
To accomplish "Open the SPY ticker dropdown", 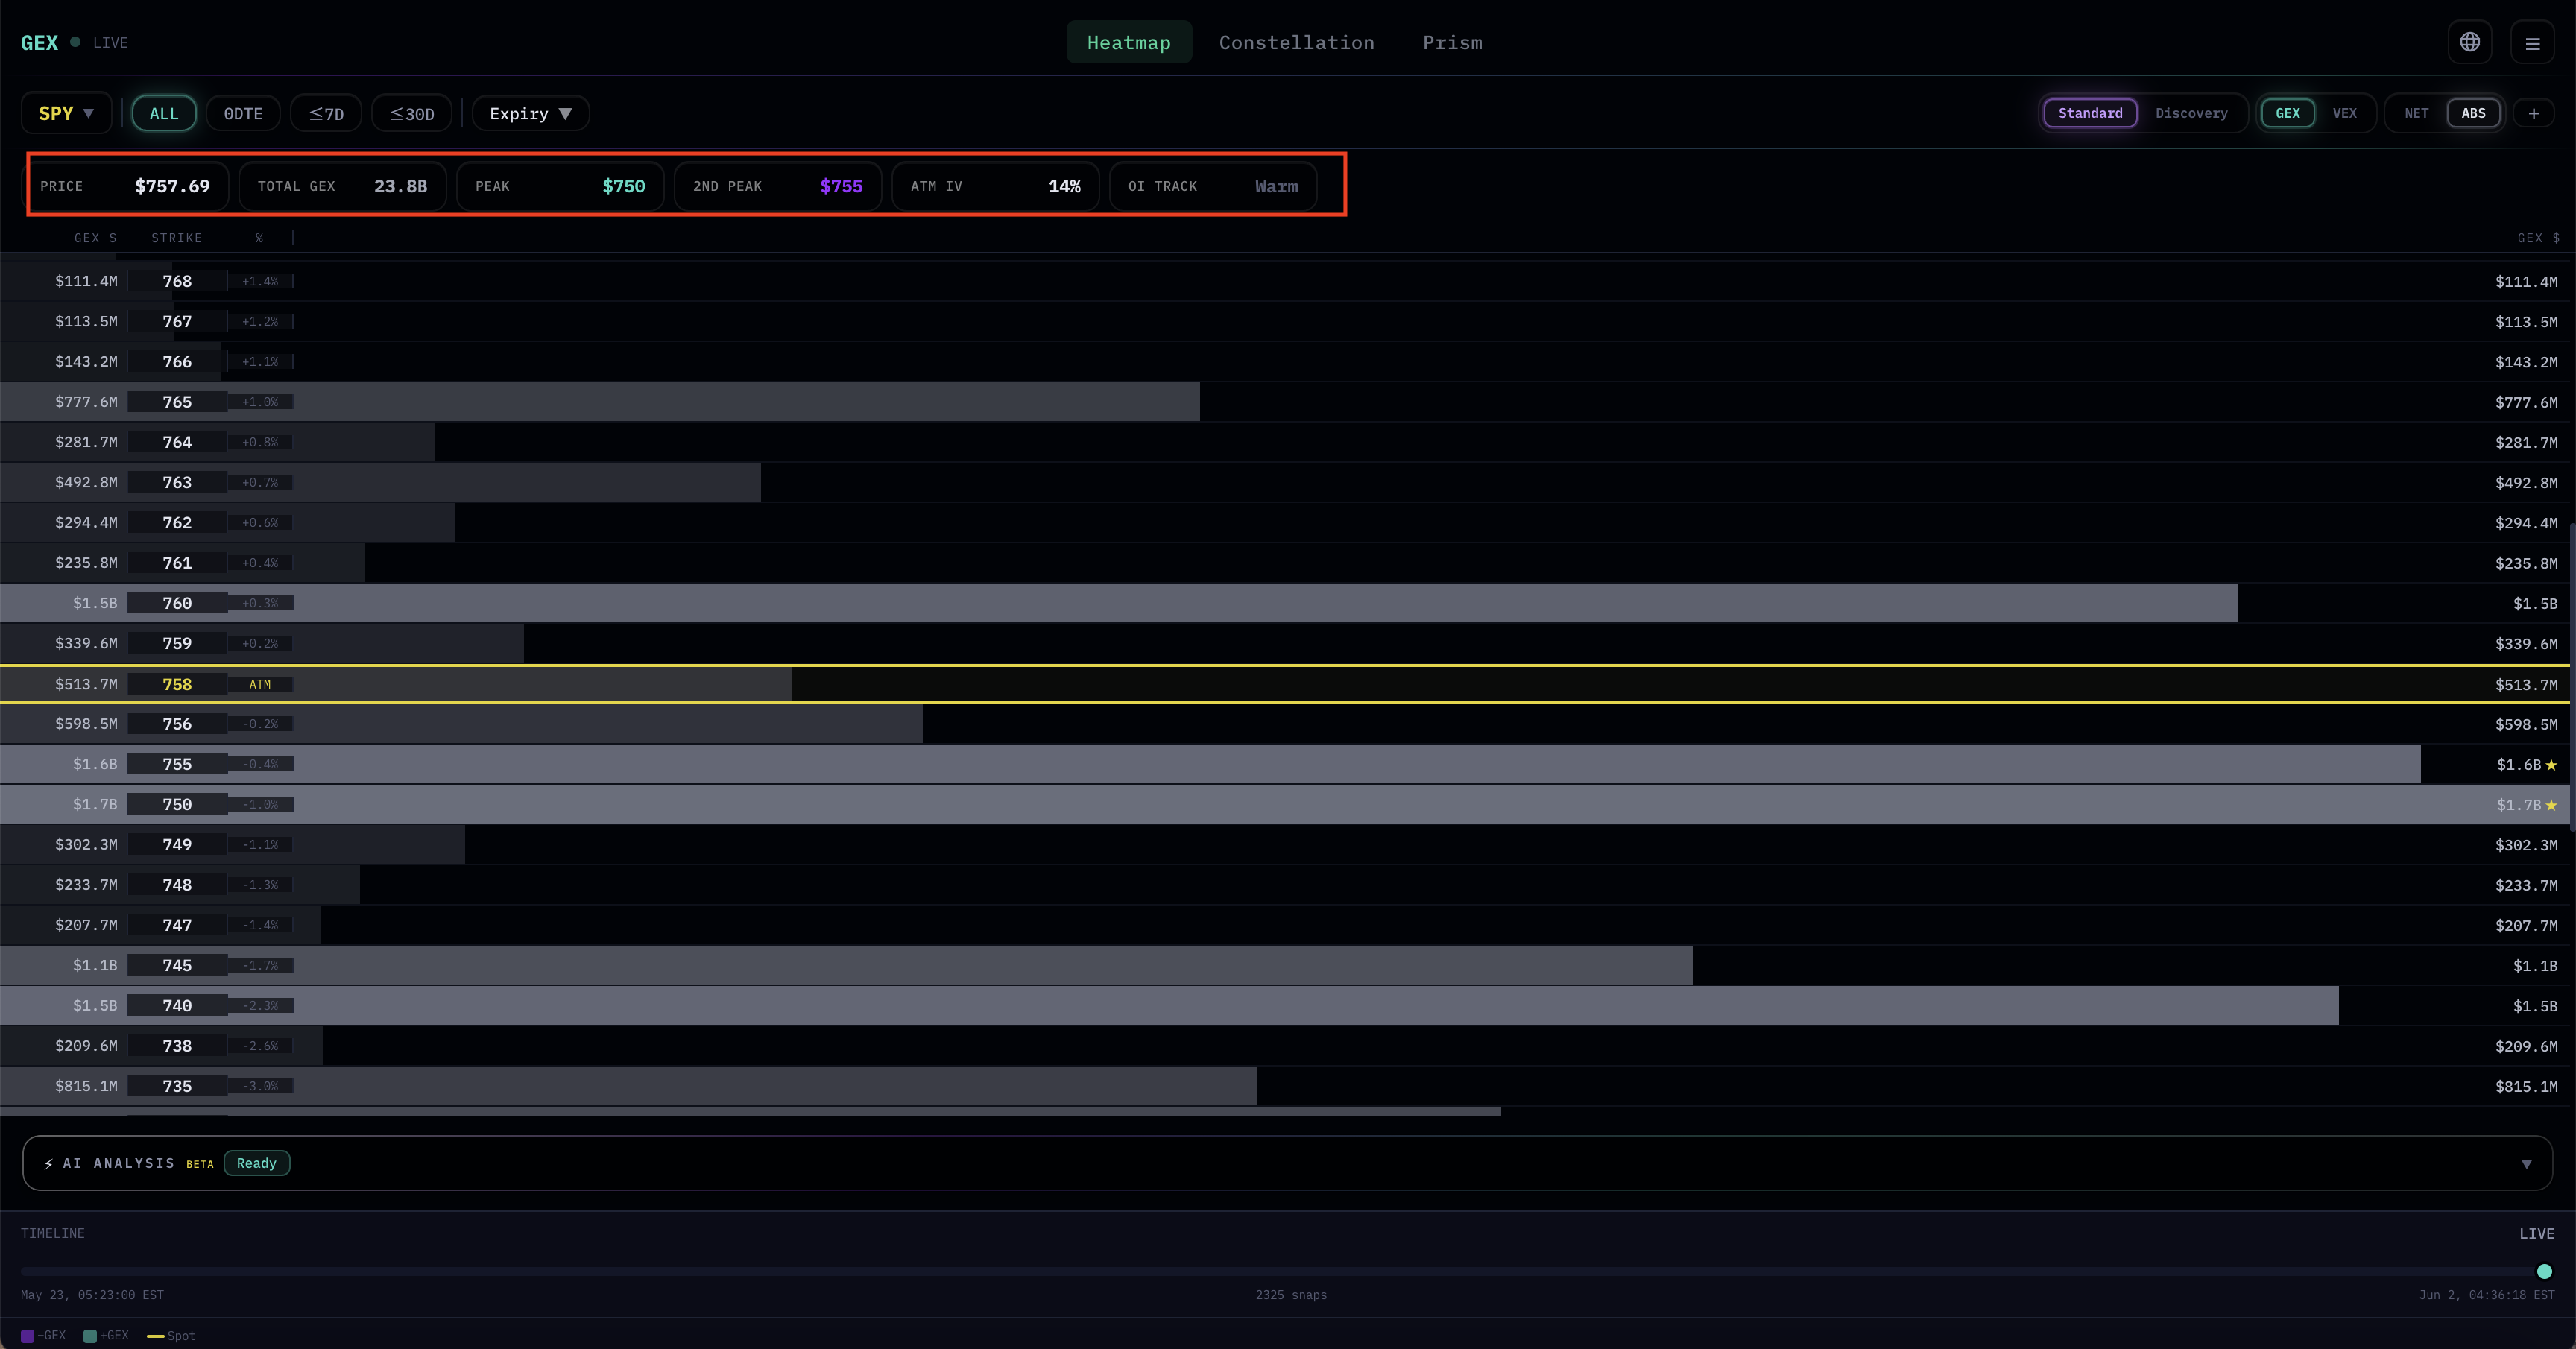I will (x=66, y=113).
